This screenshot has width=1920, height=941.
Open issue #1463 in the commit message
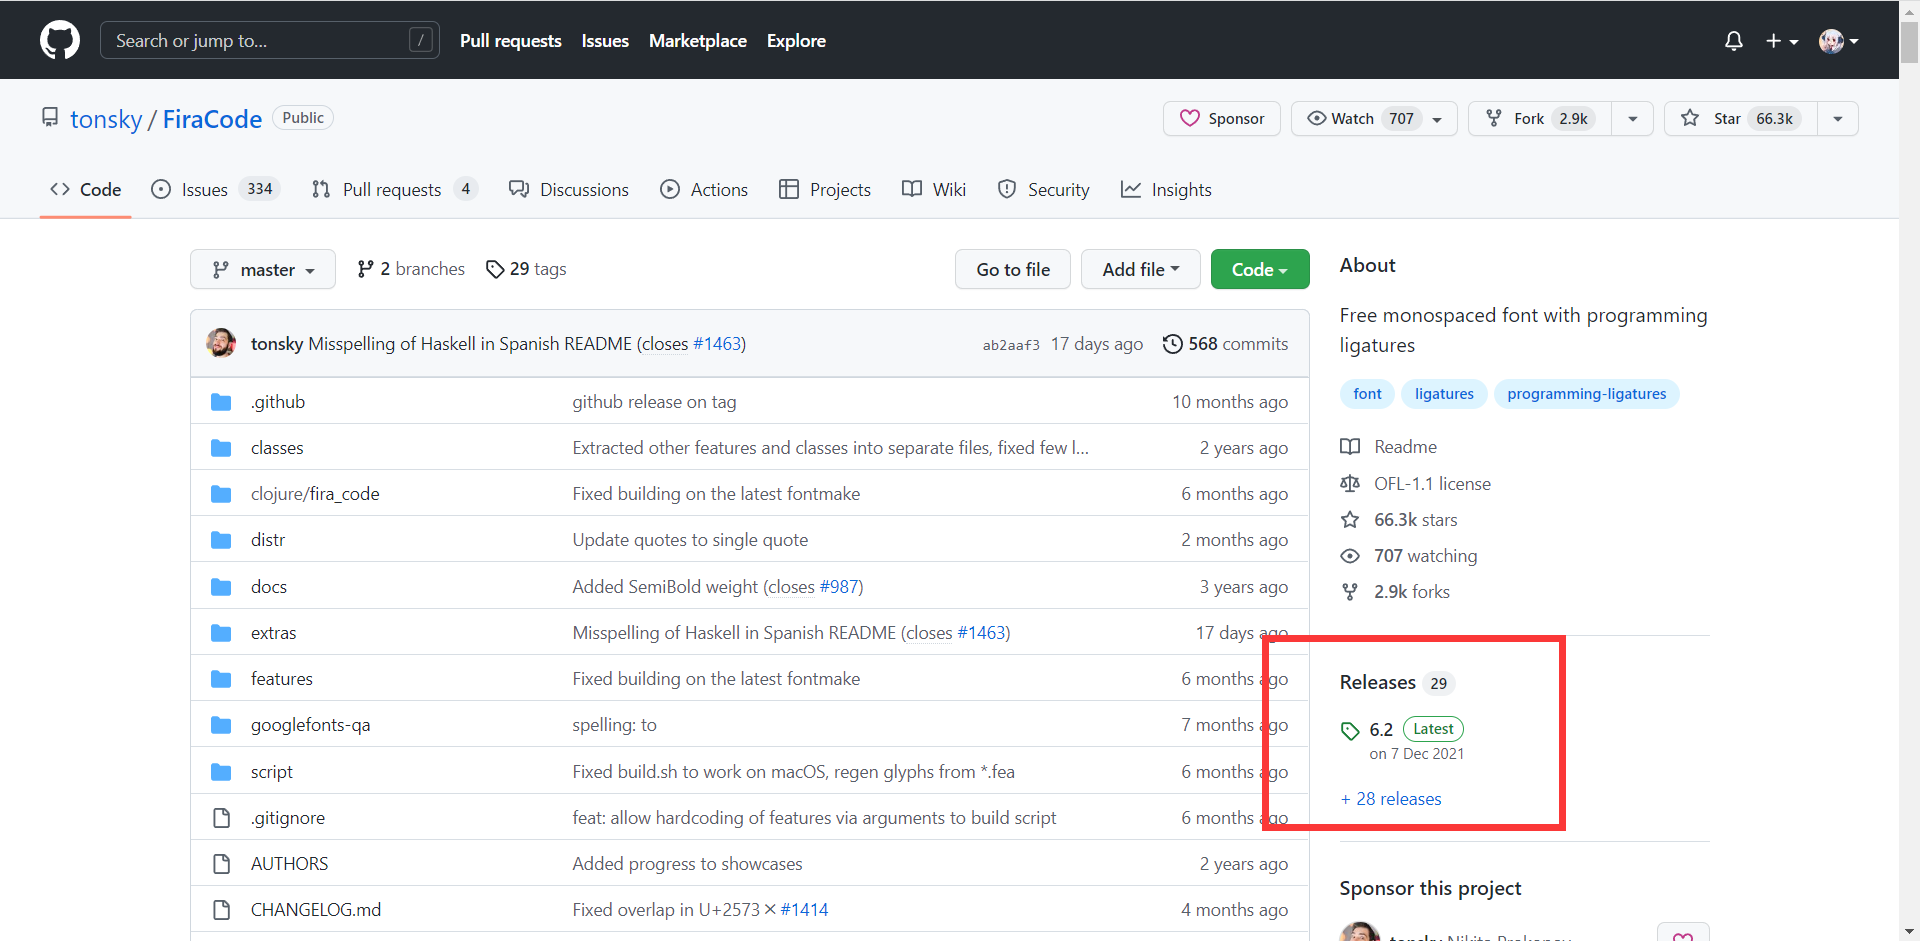click(717, 344)
